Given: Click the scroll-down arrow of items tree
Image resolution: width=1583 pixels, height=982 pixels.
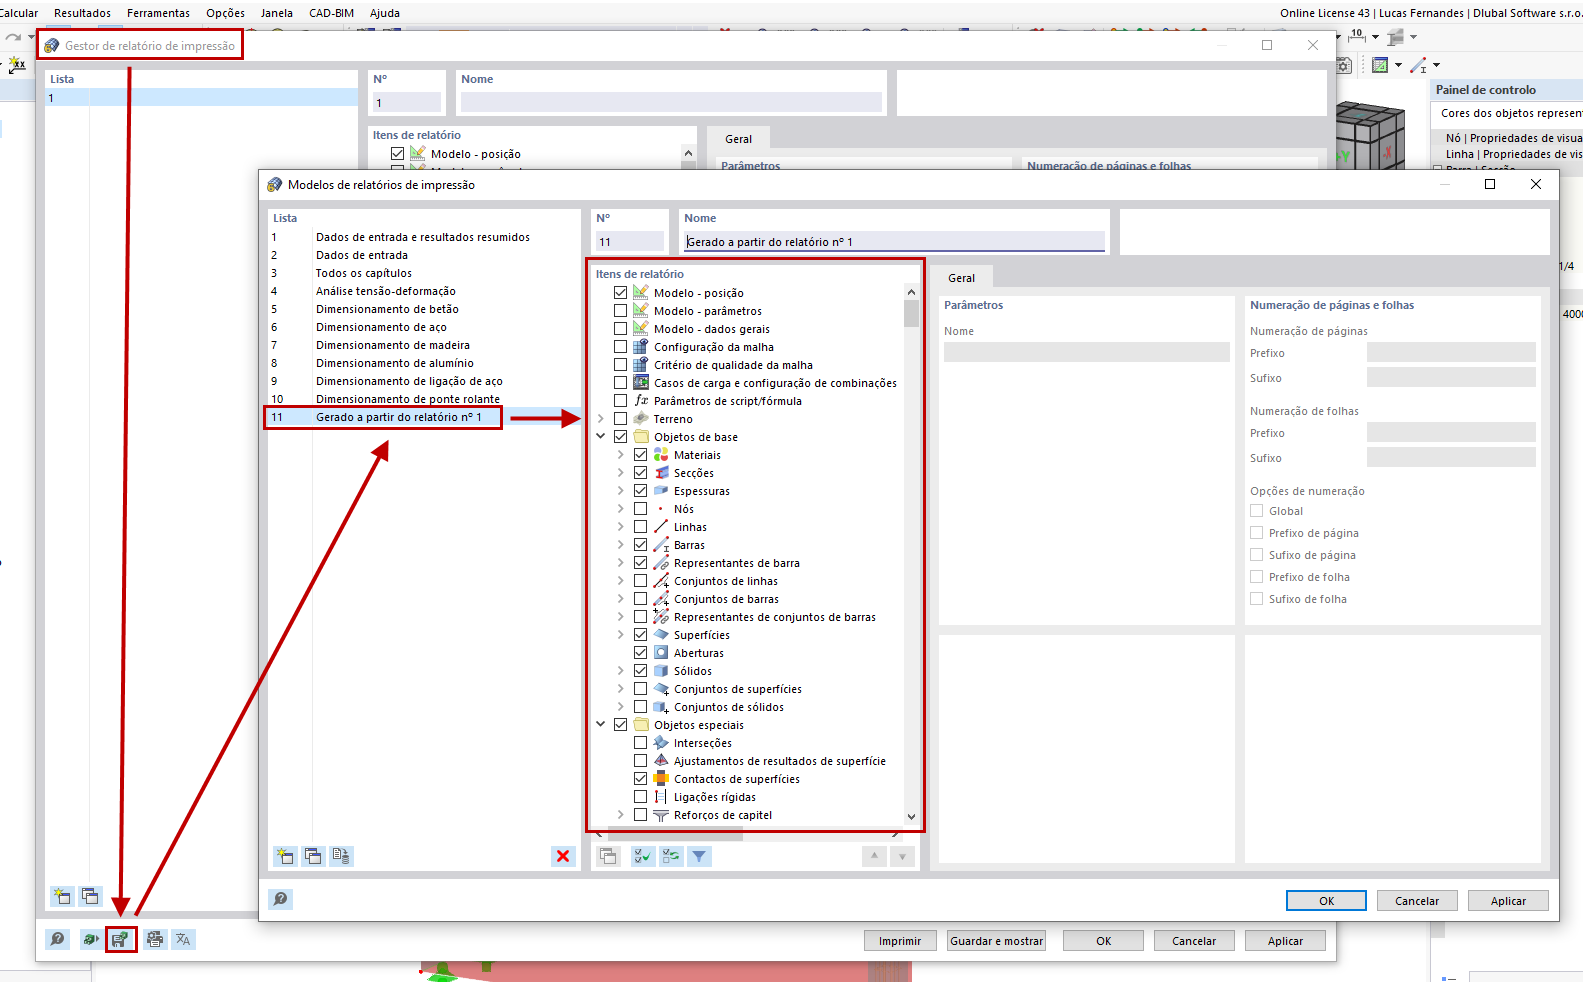Looking at the screenshot, I should pyautogui.click(x=911, y=816).
